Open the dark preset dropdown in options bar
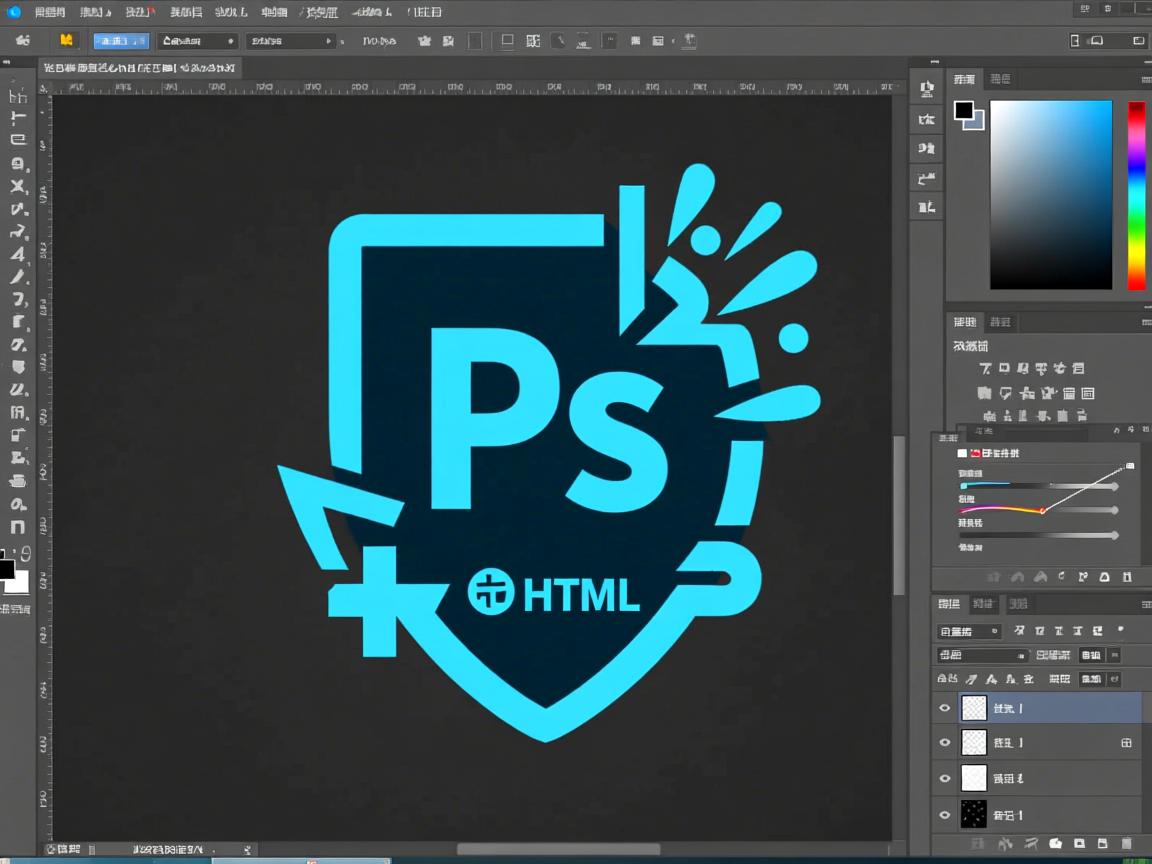Image resolution: width=1152 pixels, height=864 pixels. tap(197, 41)
